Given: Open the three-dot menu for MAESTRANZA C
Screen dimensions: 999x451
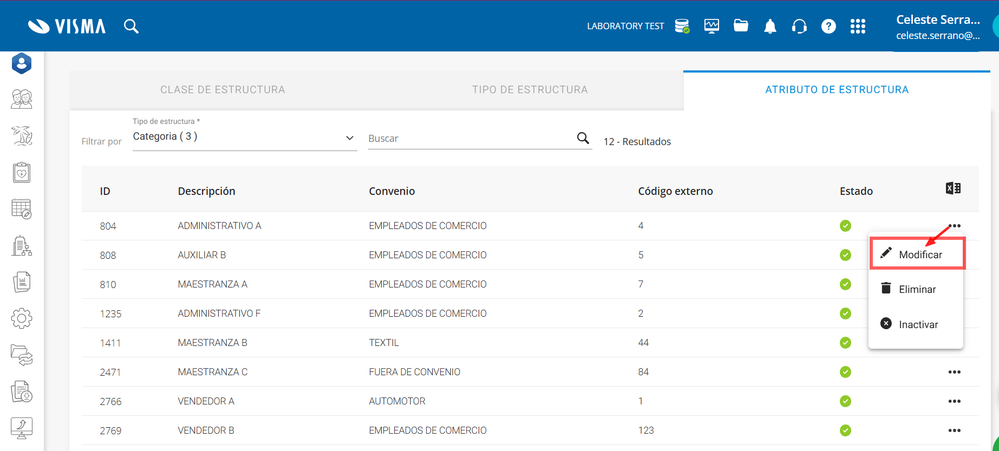Looking at the screenshot, I should (954, 372).
